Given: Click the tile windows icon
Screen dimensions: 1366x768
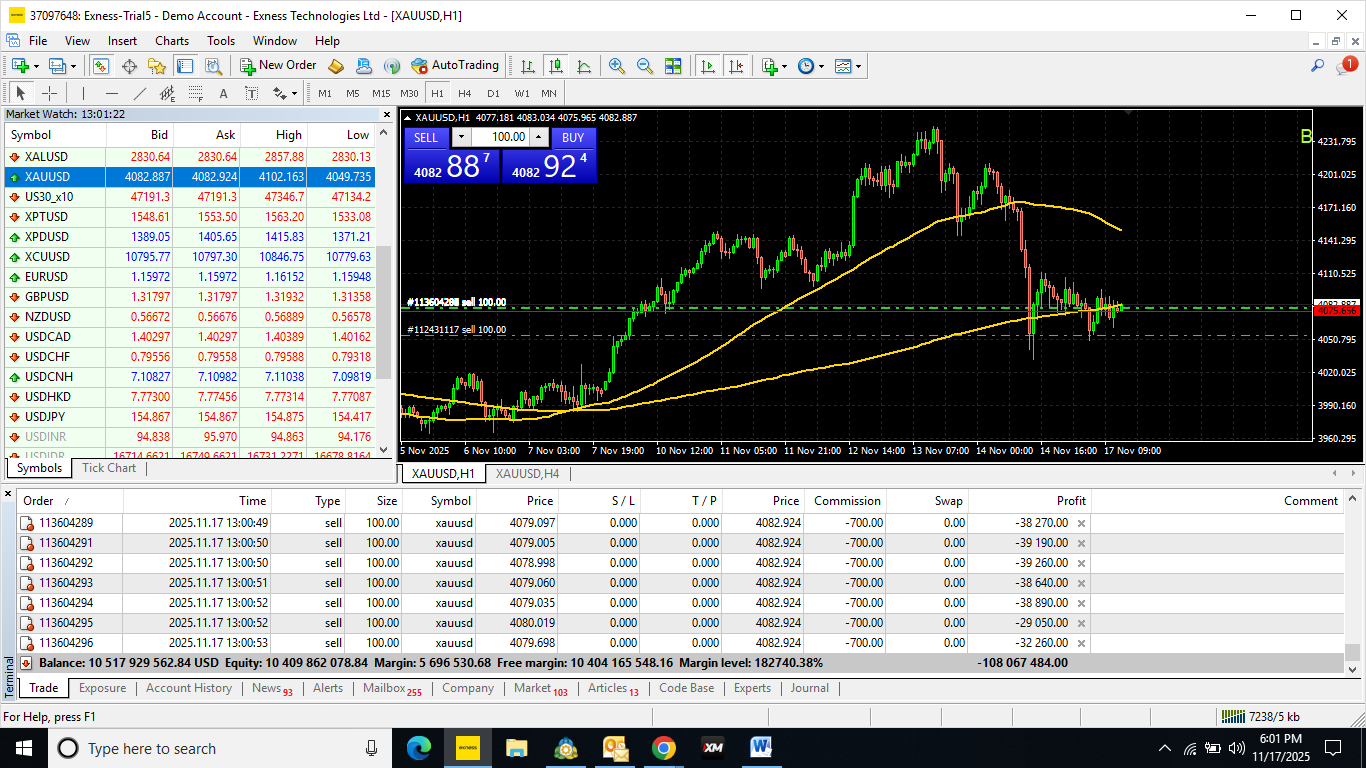Looking at the screenshot, I should pos(673,66).
